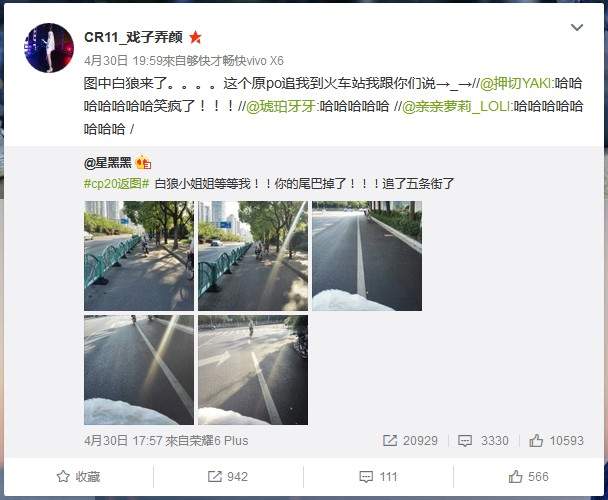Image resolution: width=608 pixels, height=500 pixels.
Task: Open the @押切YAKI mention link
Action: click(x=517, y=83)
